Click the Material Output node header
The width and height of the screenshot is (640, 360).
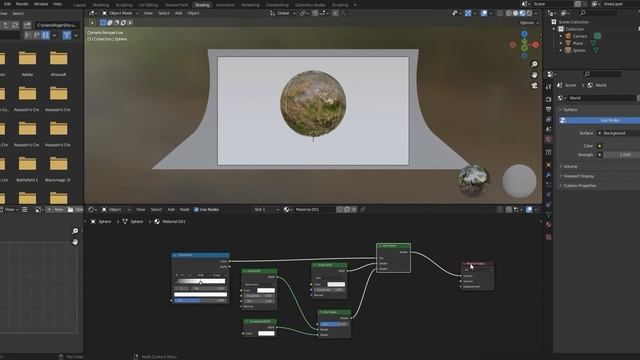click(x=477, y=264)
